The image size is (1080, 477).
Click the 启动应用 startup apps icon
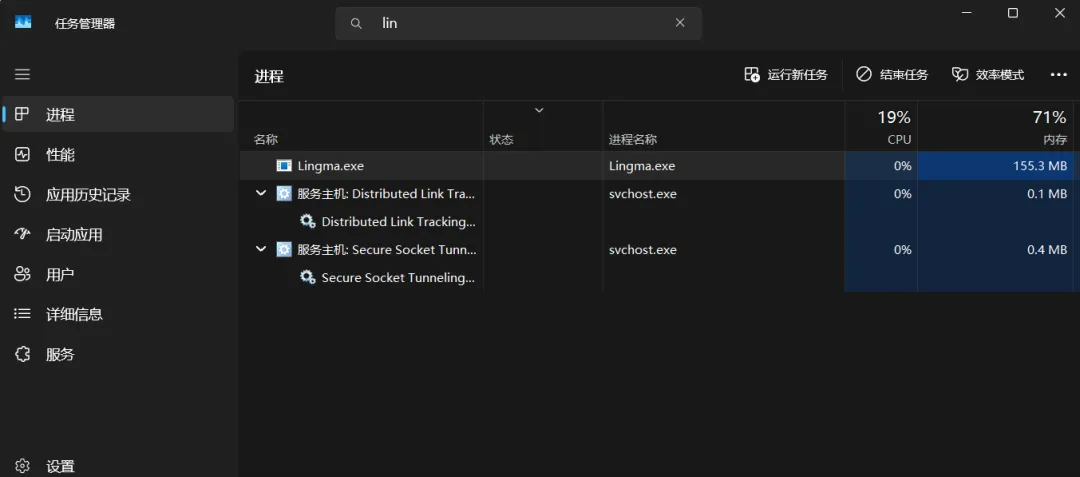click(23, 234)
